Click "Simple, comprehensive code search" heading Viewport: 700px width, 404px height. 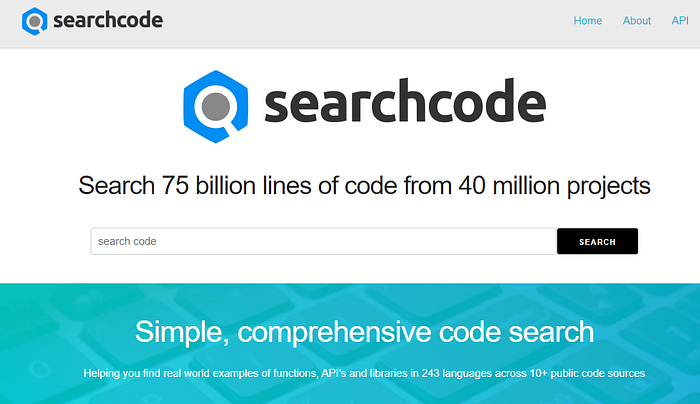(x=364, y=332)
